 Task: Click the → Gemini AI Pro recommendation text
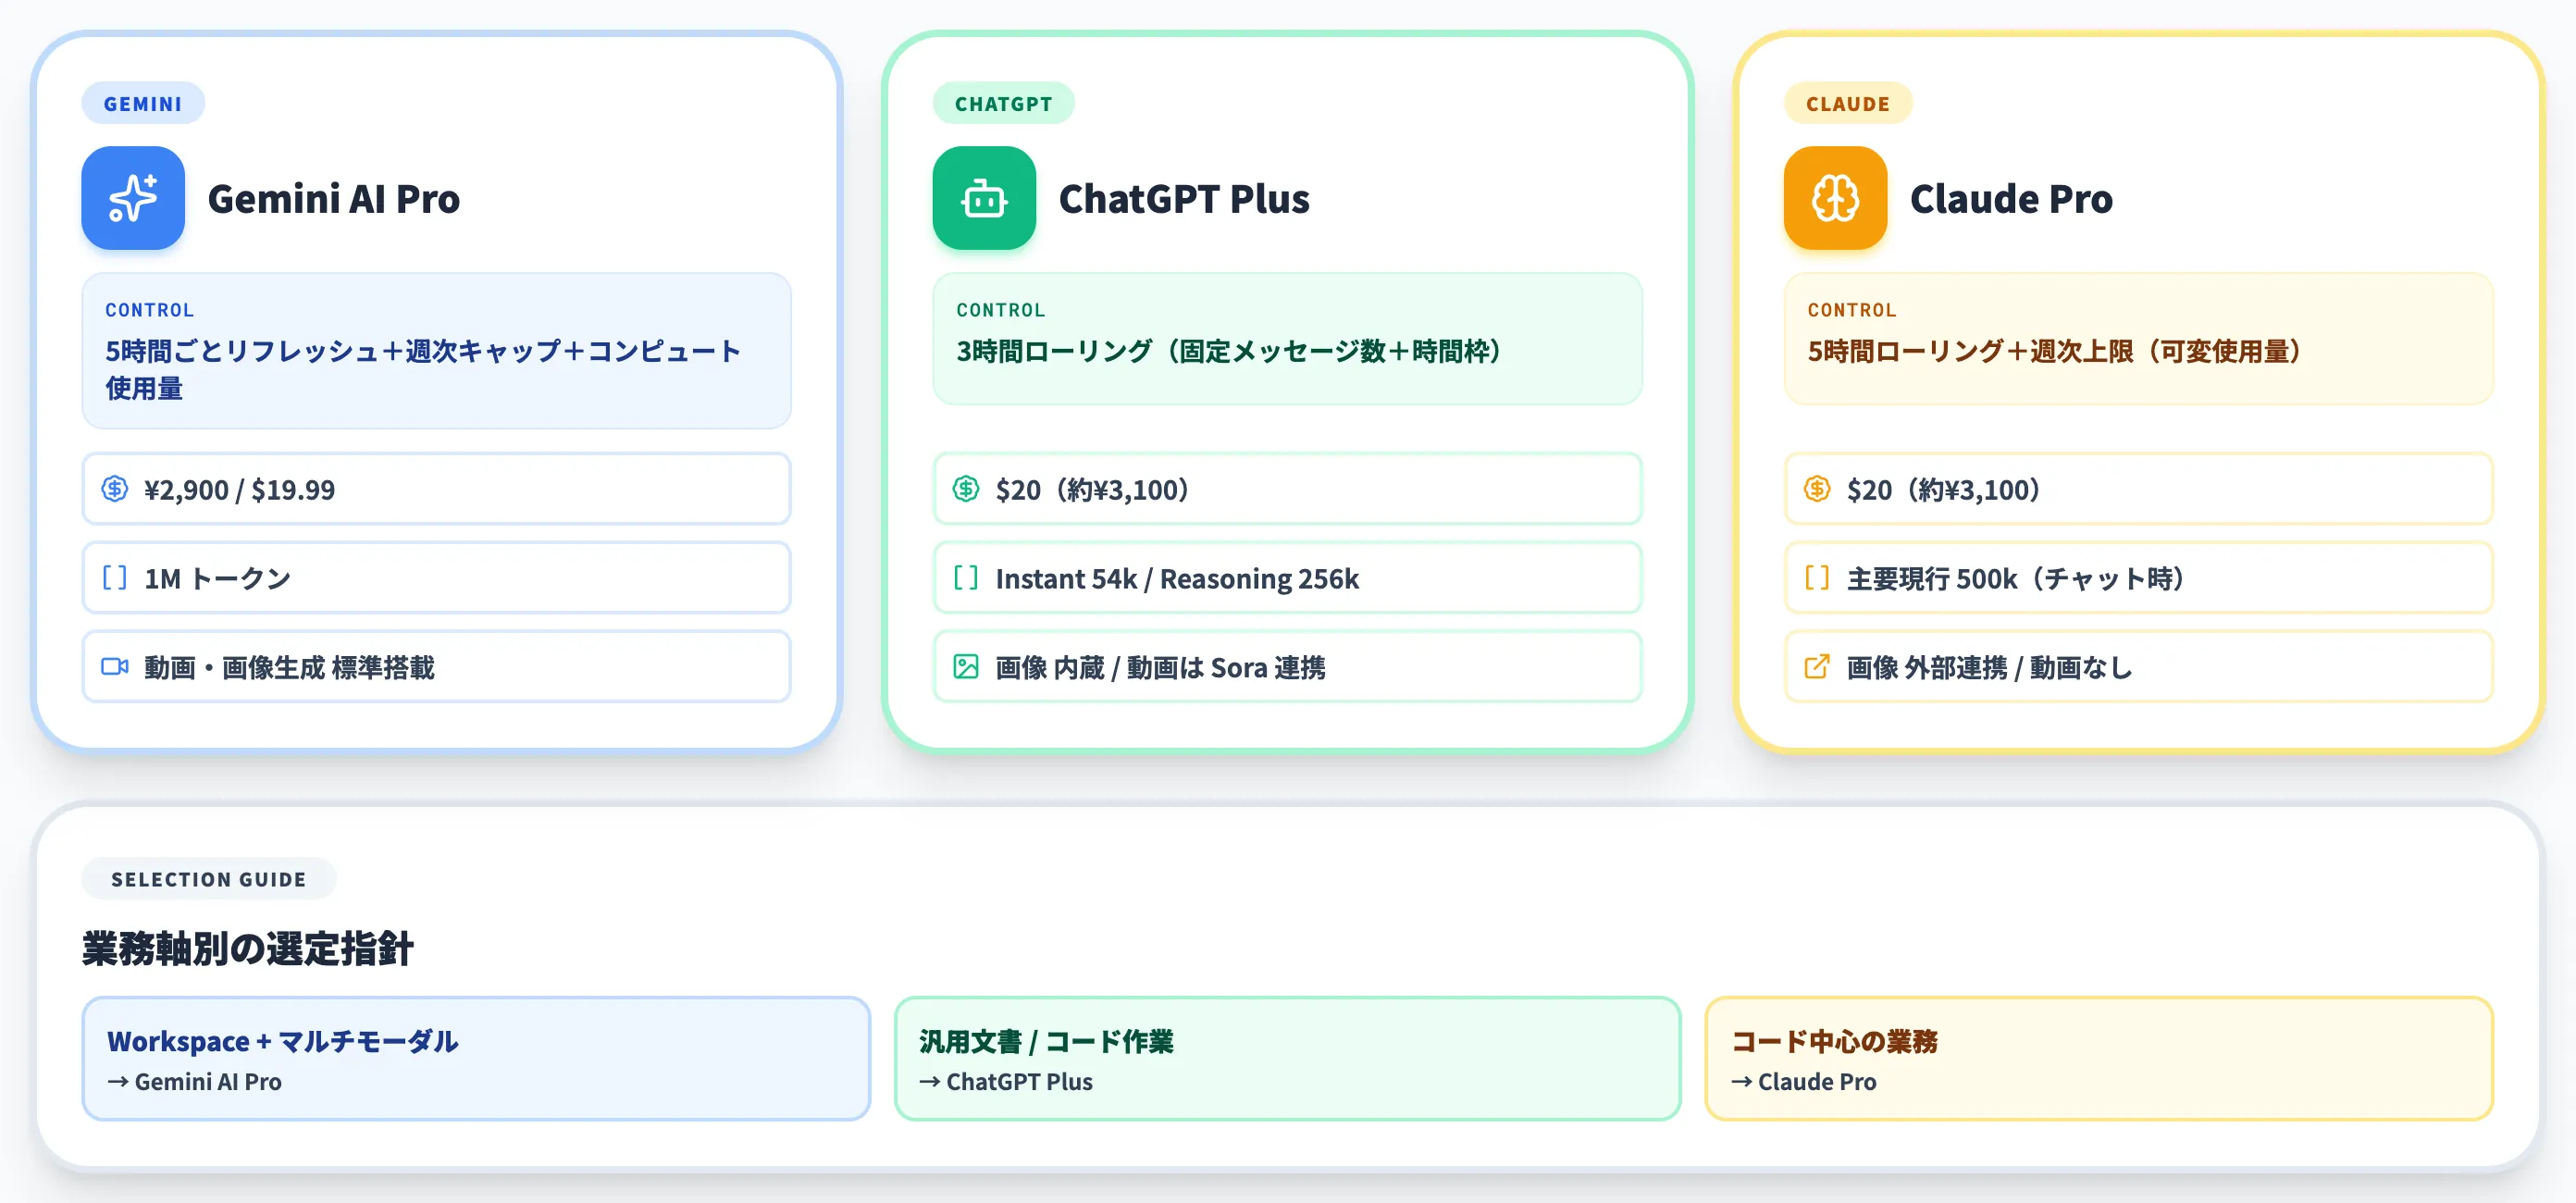tap(195, 1082)
